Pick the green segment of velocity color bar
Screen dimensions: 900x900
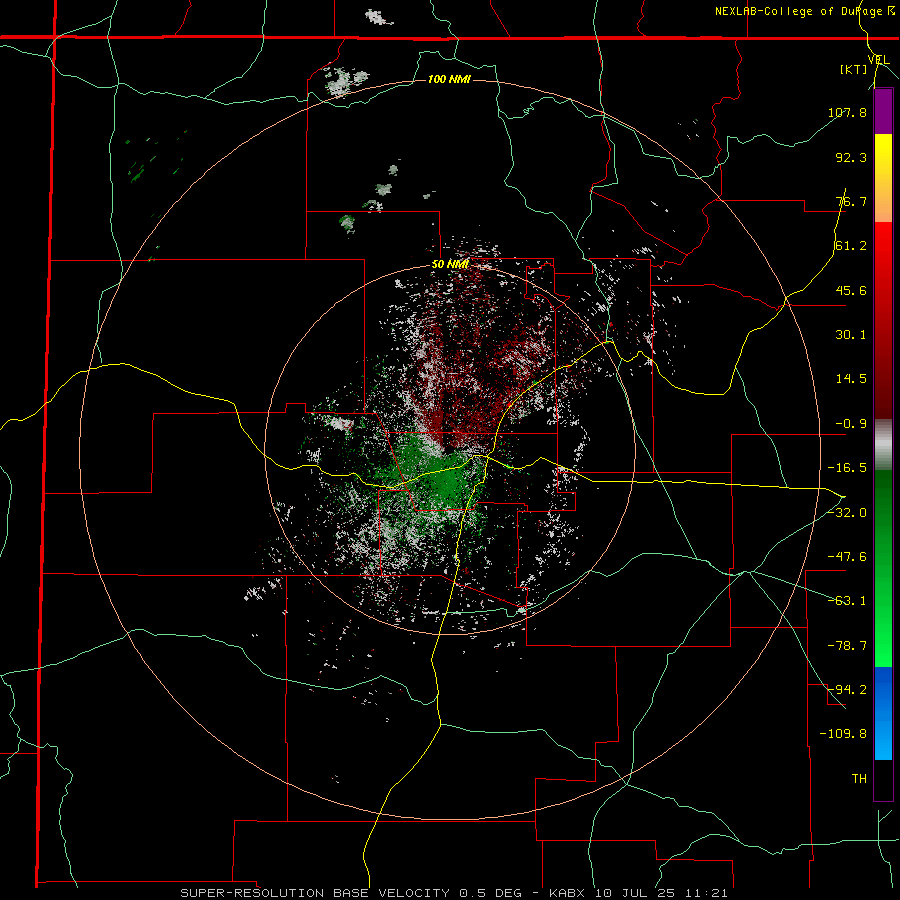tap(883, 568)
